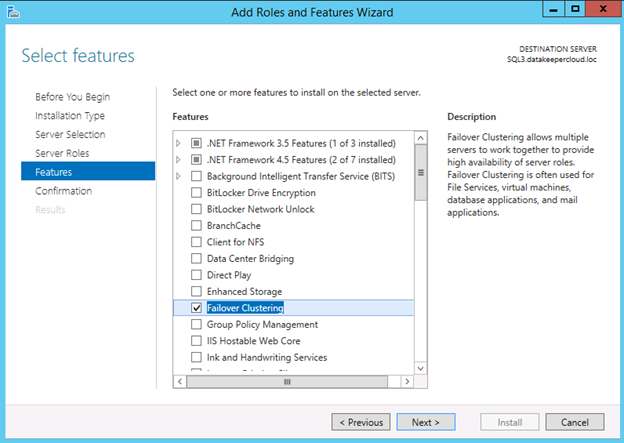
Task: Check the Group Policy Management feature
Action: 197,324
